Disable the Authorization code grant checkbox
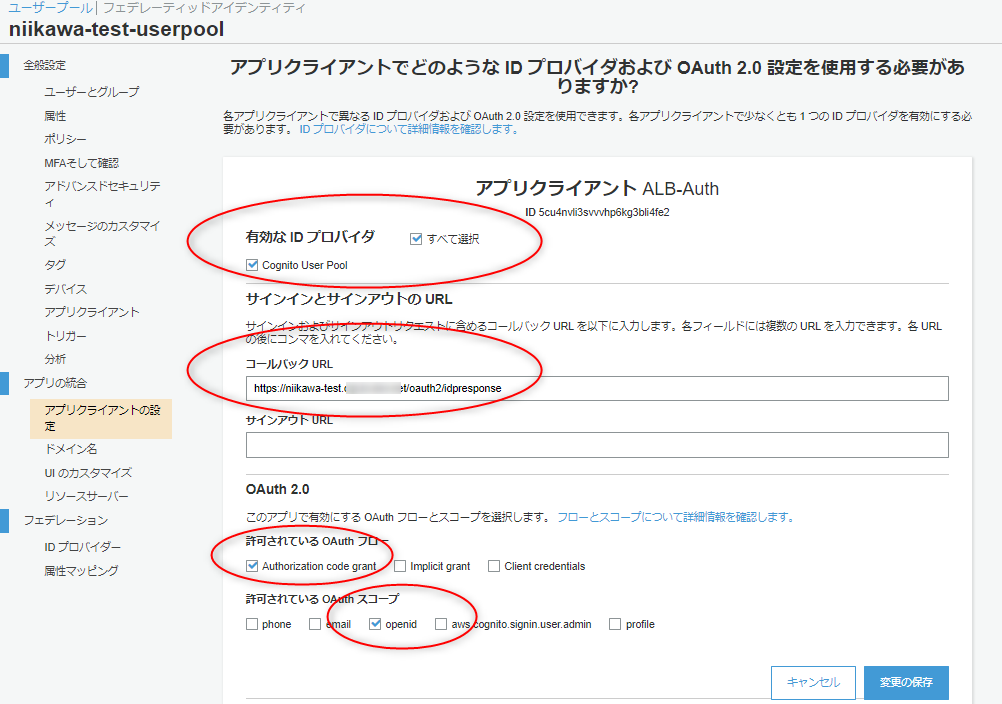 (253, 565)
